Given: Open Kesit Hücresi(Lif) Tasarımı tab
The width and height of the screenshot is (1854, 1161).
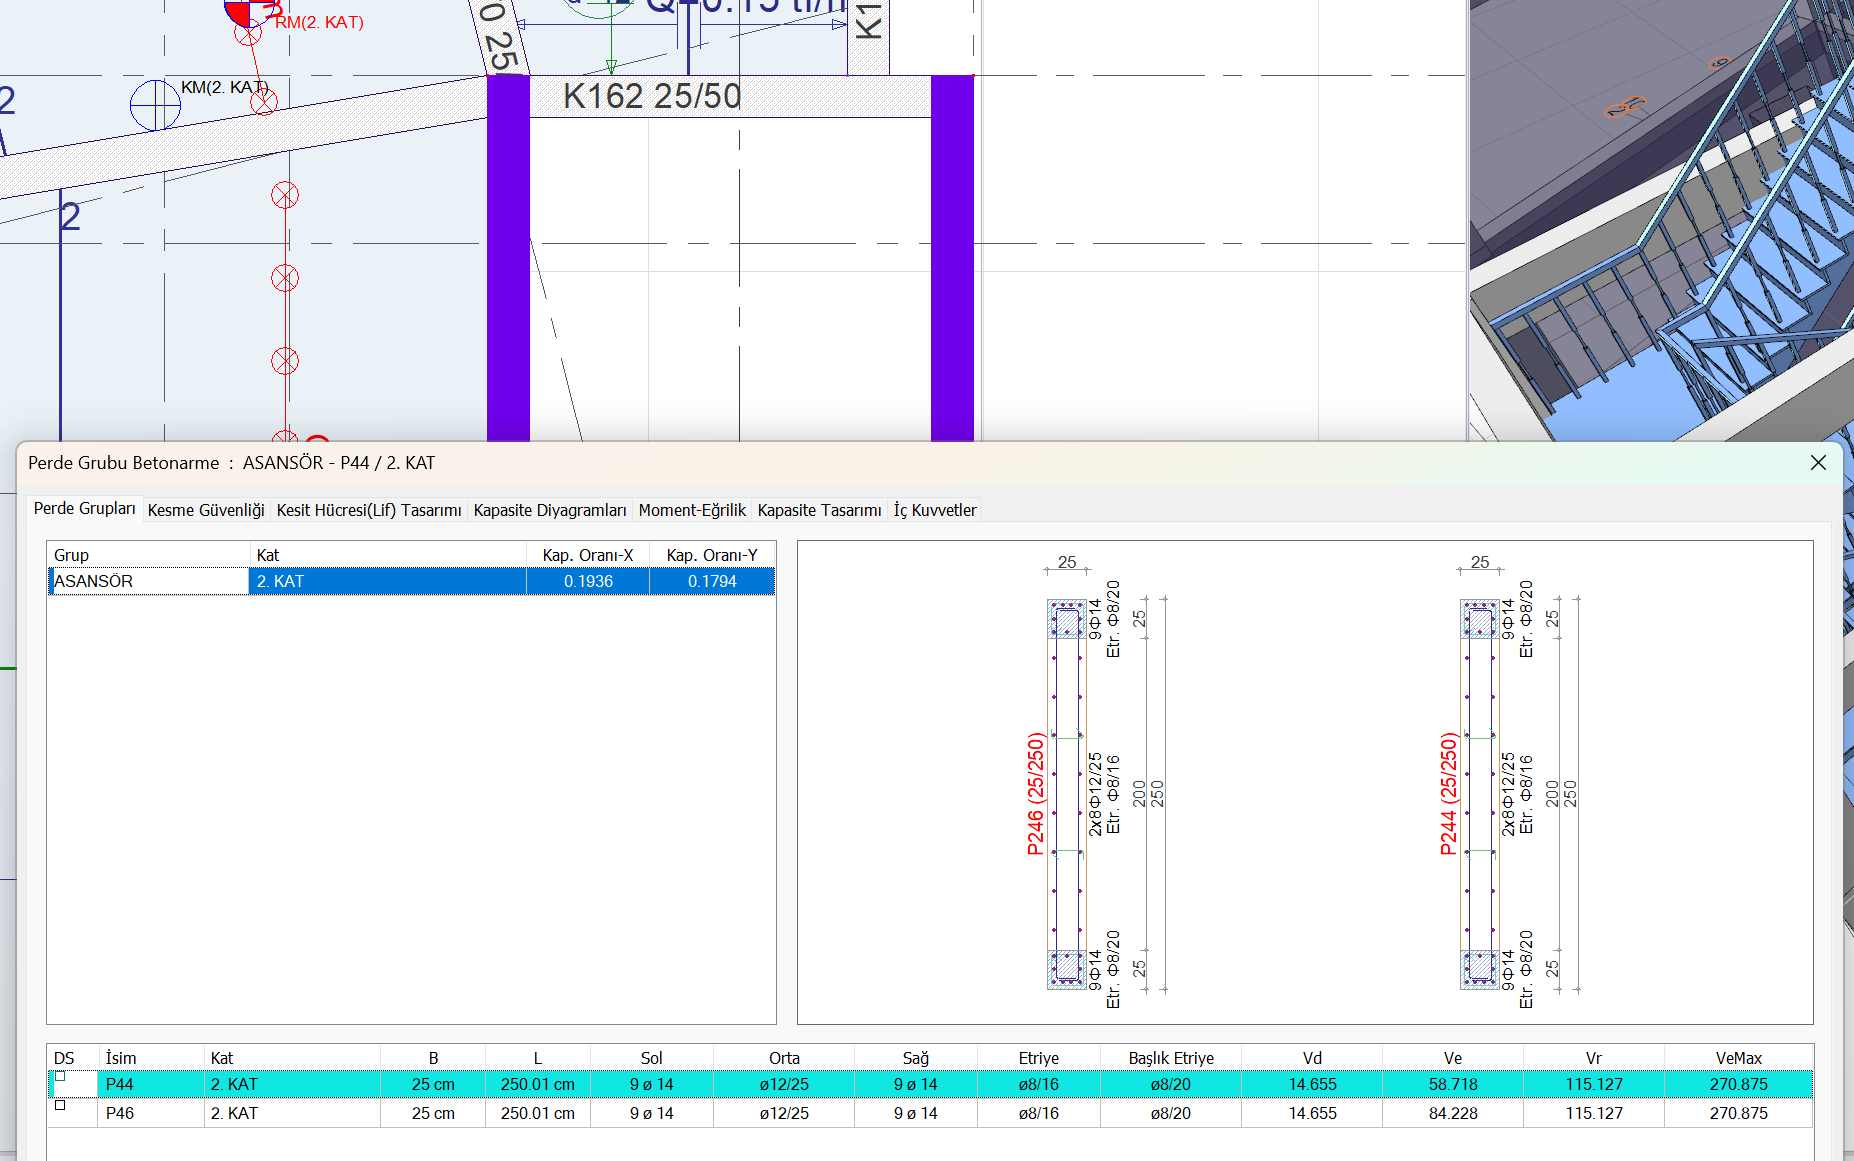Looking at the screenshot, I should (369, 510).
